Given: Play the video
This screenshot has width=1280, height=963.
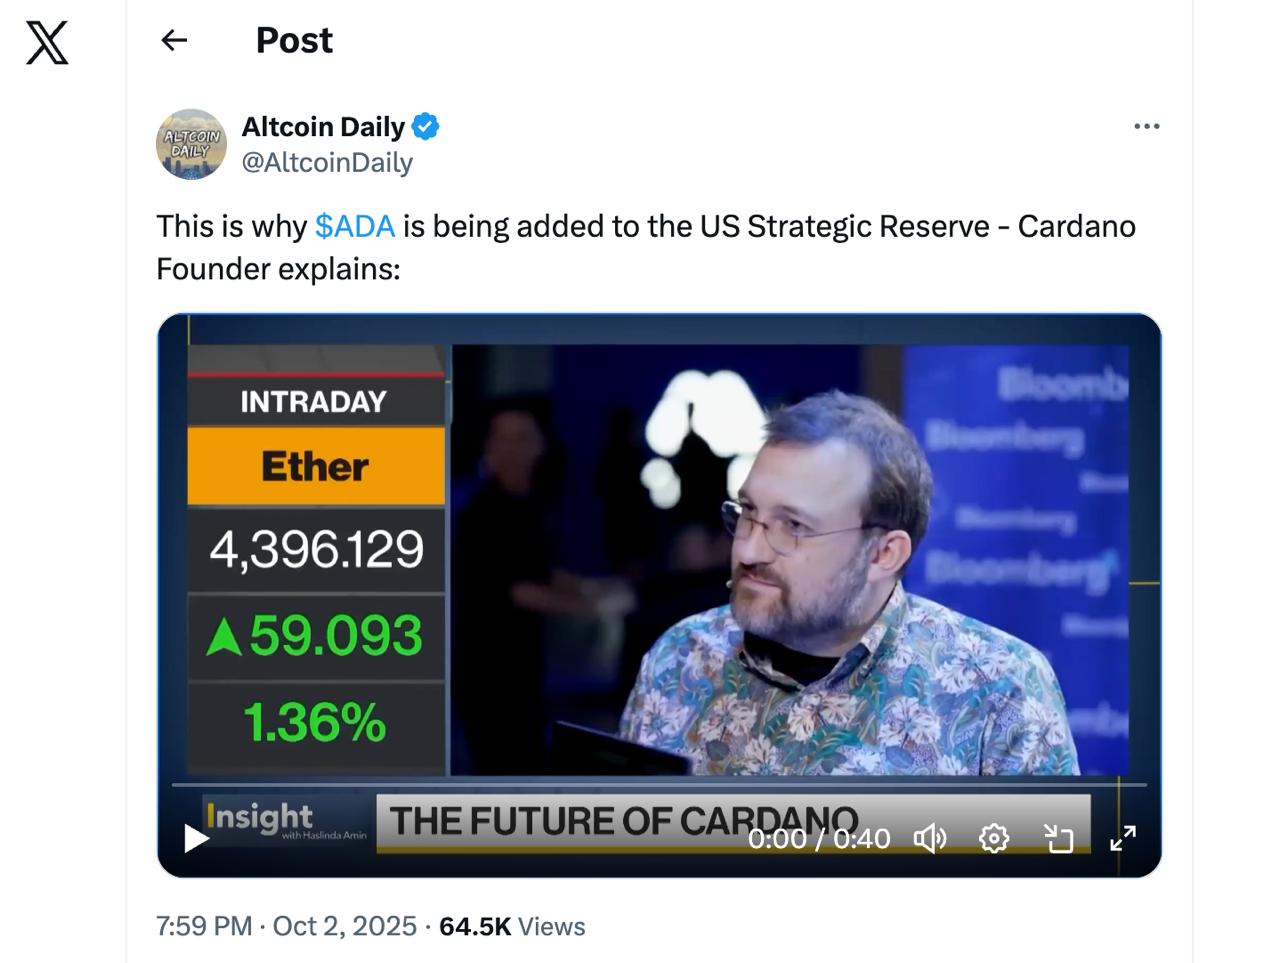Looking at the screenshot, I should coord(196,838).
